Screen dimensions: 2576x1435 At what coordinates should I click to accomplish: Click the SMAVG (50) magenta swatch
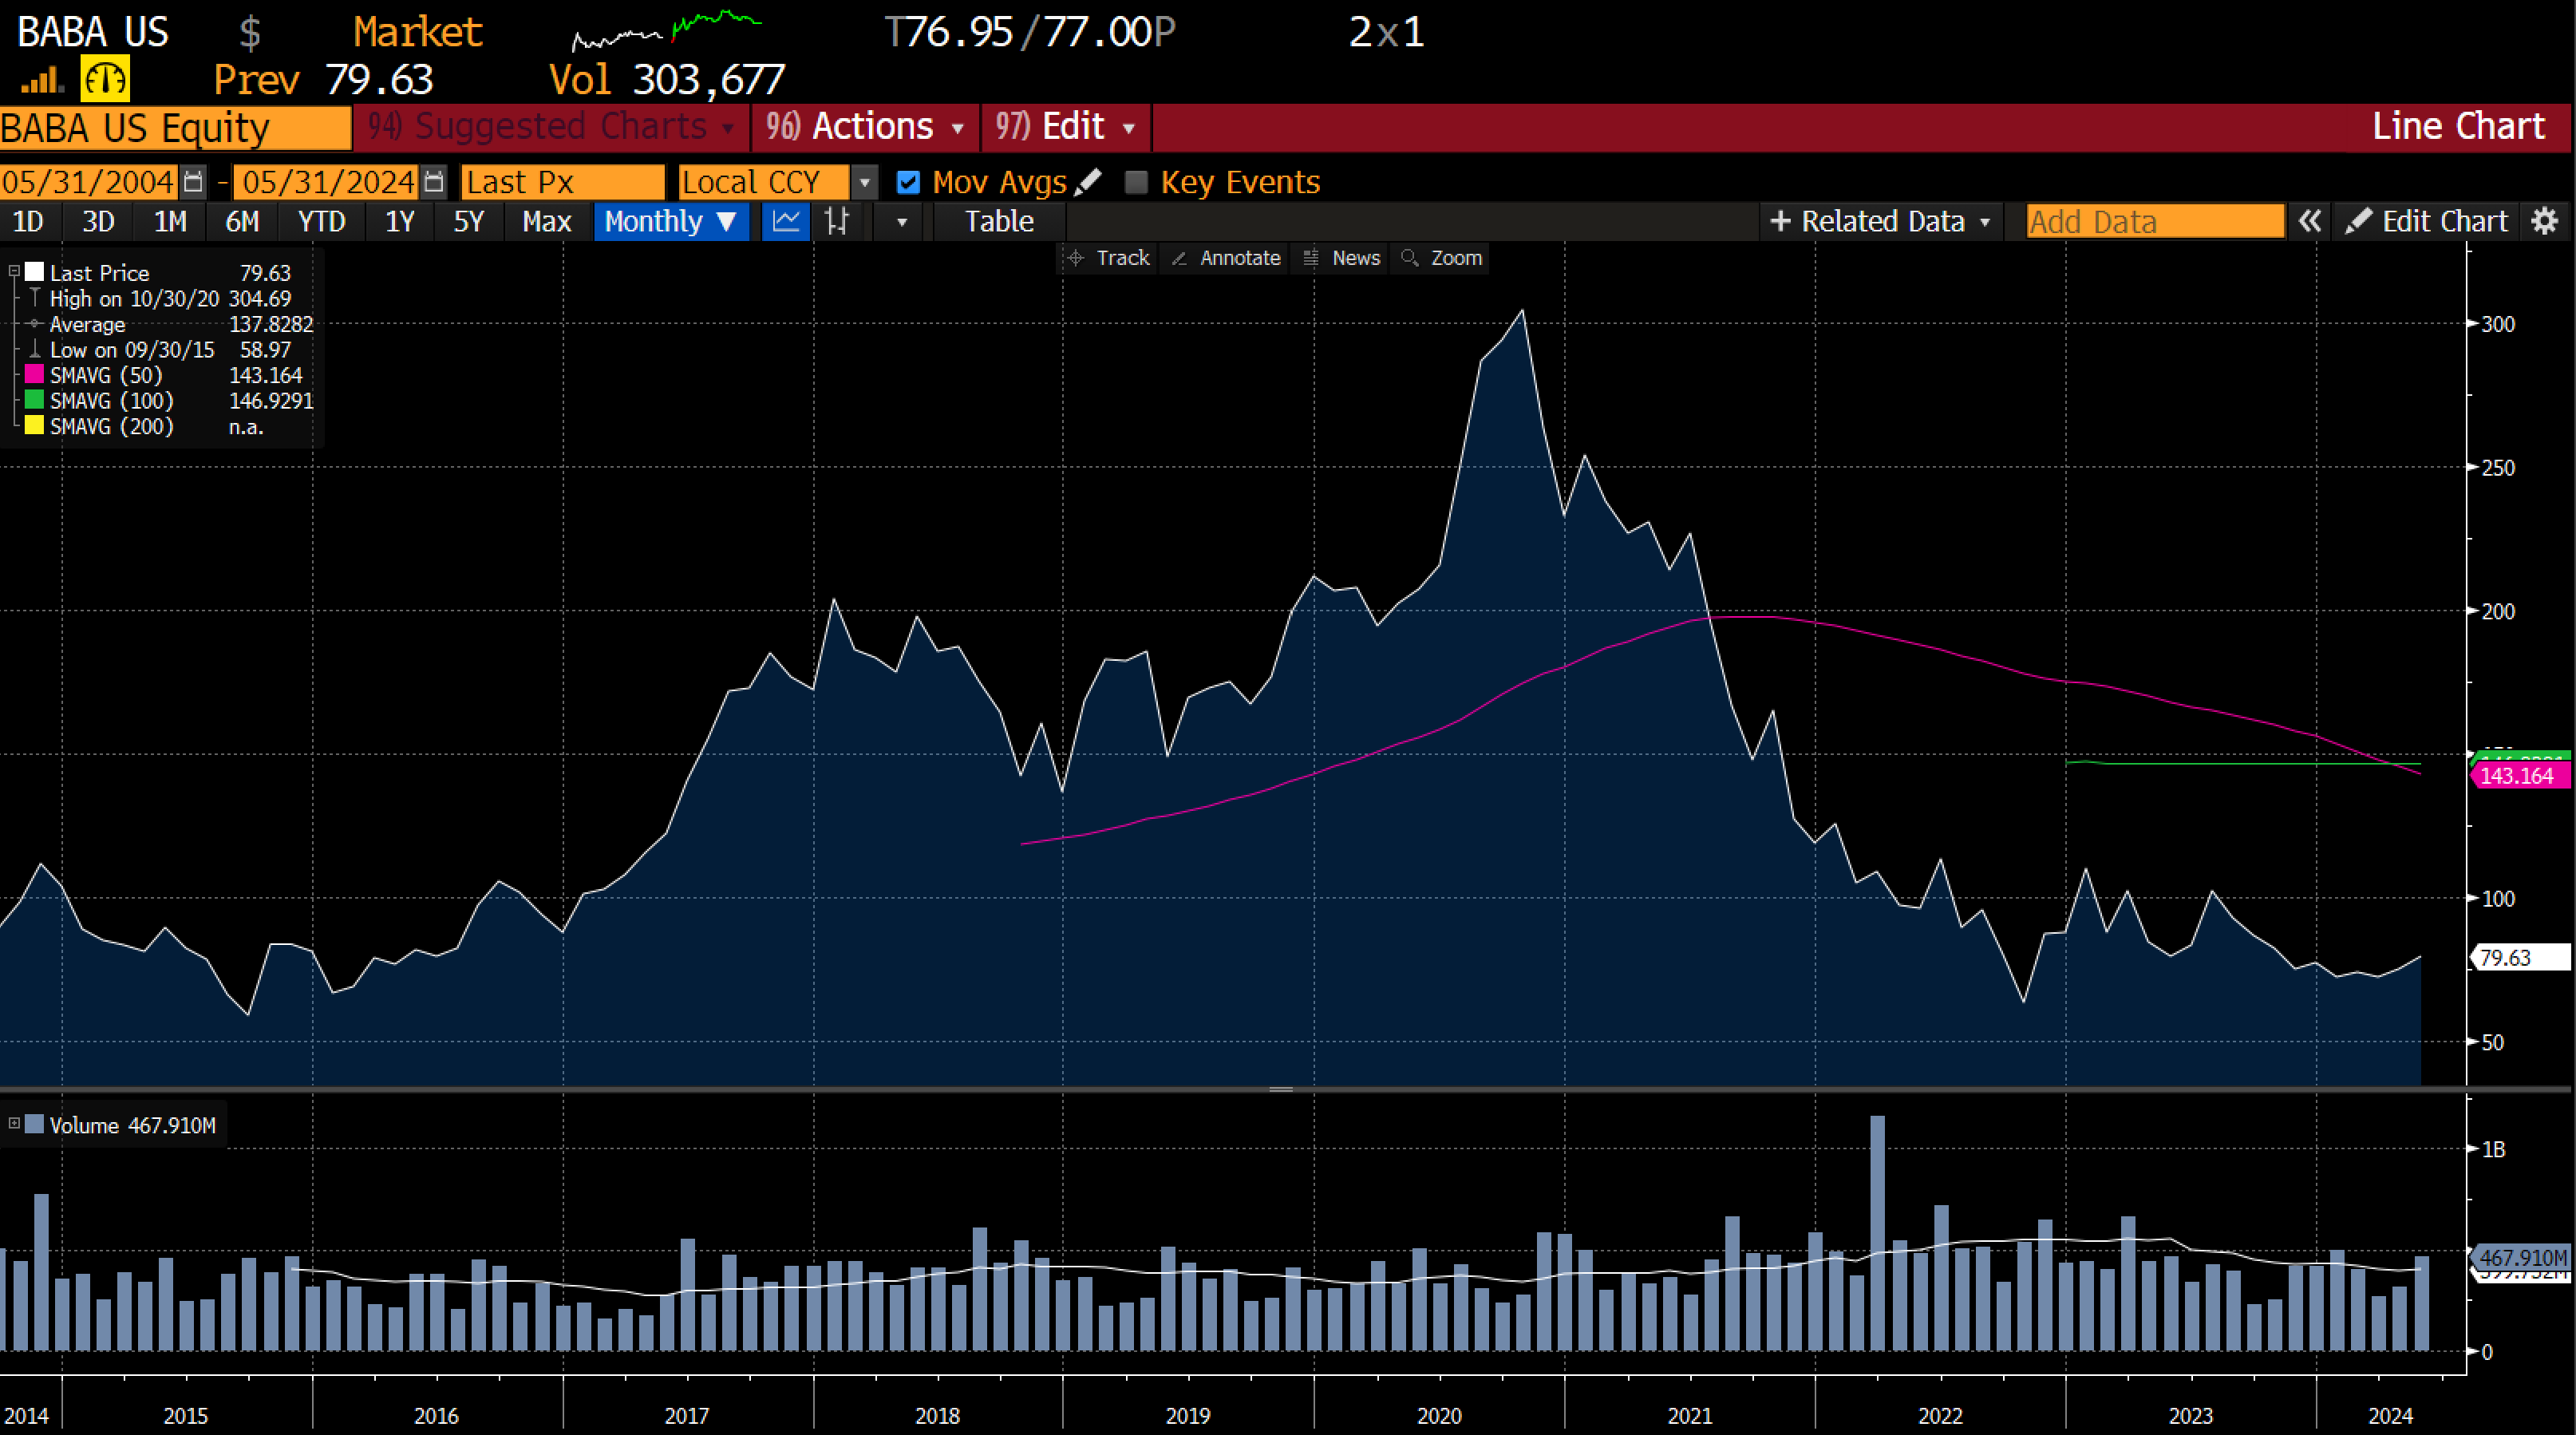tap(34, 375)
